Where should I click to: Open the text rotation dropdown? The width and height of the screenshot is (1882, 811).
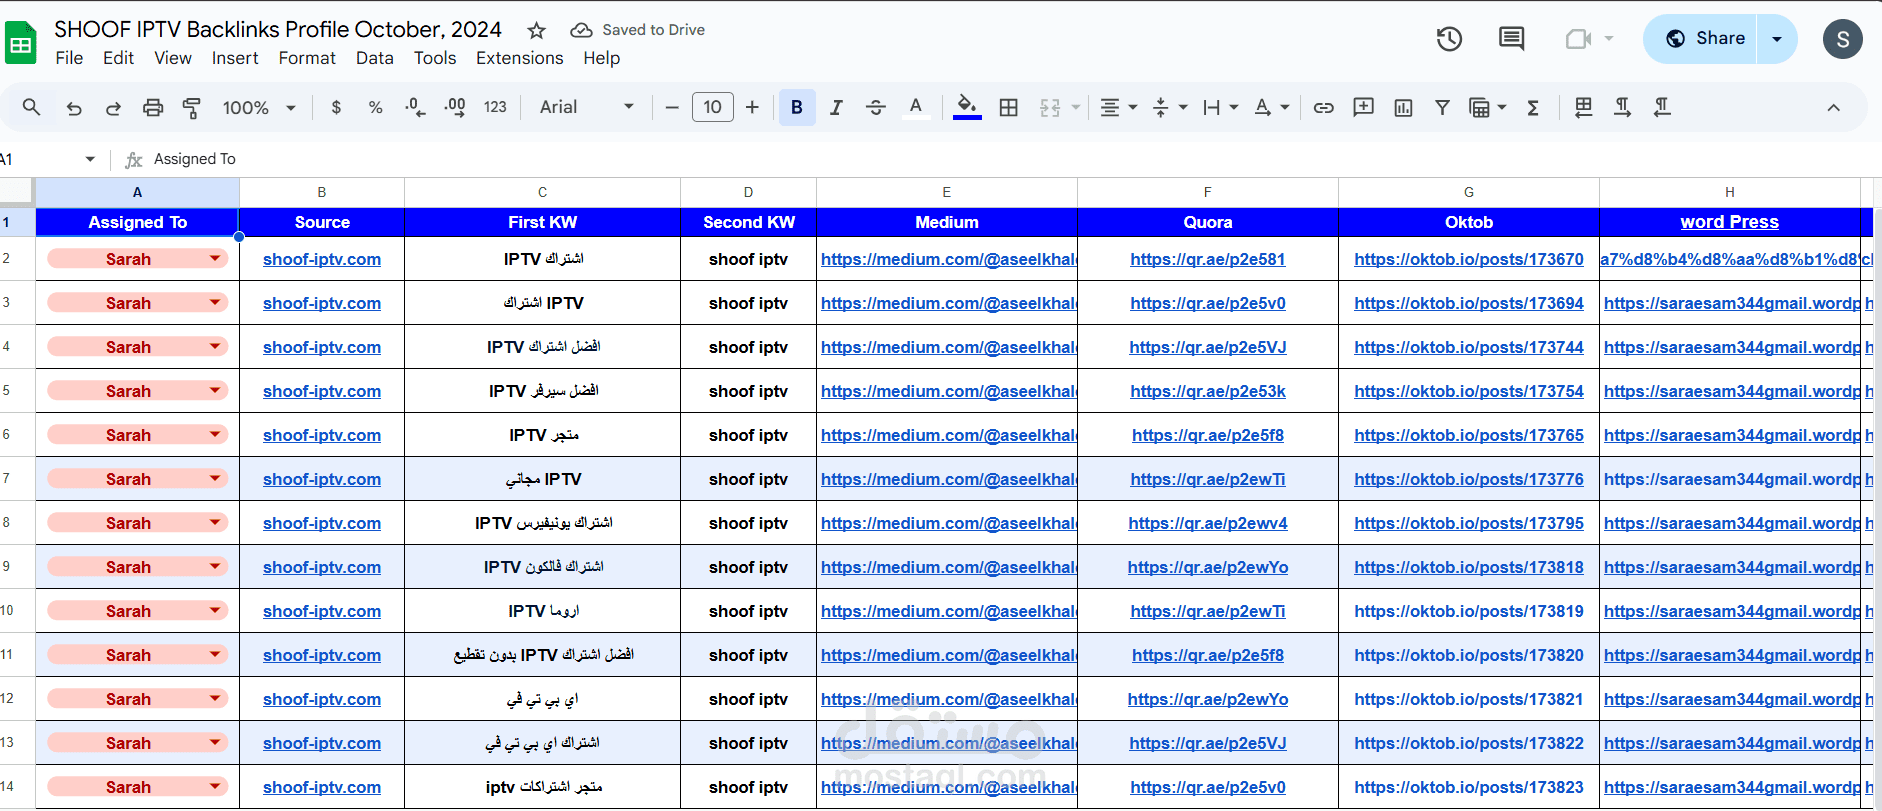click(1271, 107)
